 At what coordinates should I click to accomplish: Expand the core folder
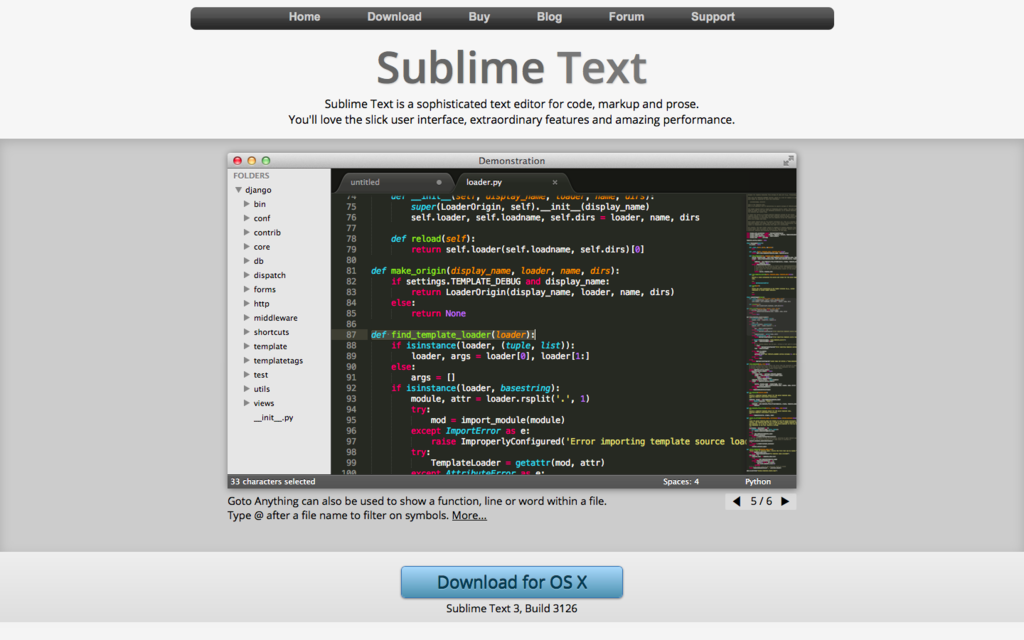246,247
